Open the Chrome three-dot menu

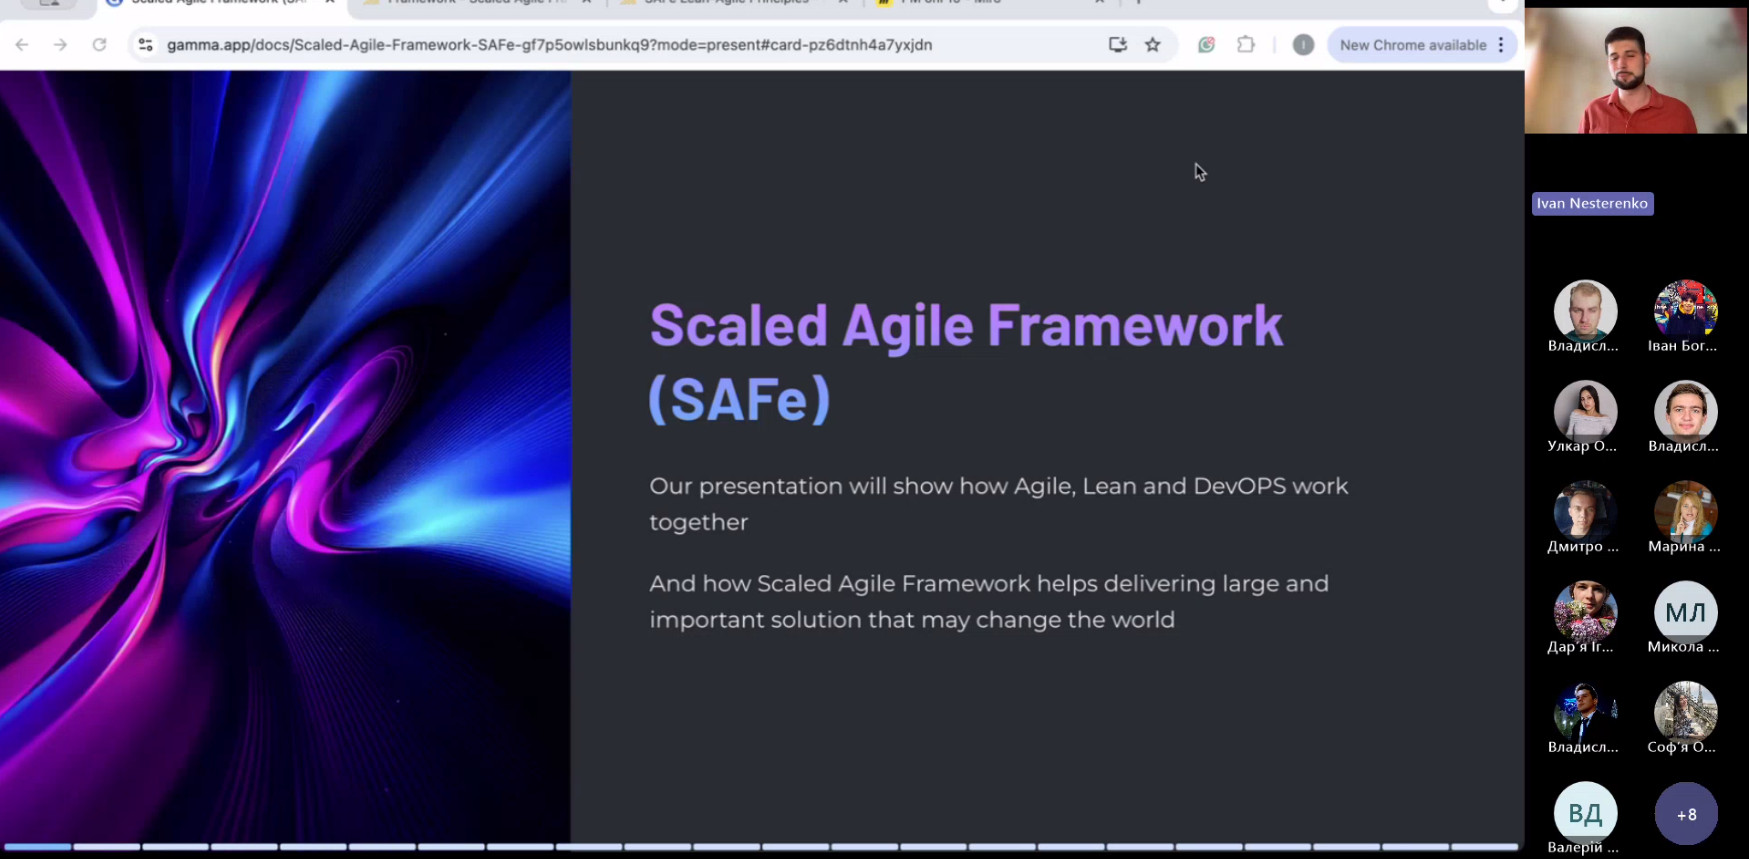(1501, 45)
